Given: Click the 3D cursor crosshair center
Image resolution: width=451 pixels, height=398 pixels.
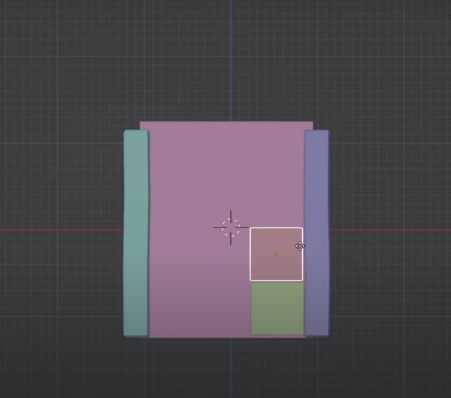Looking at the screenshot, I should [x=231, y=228].
